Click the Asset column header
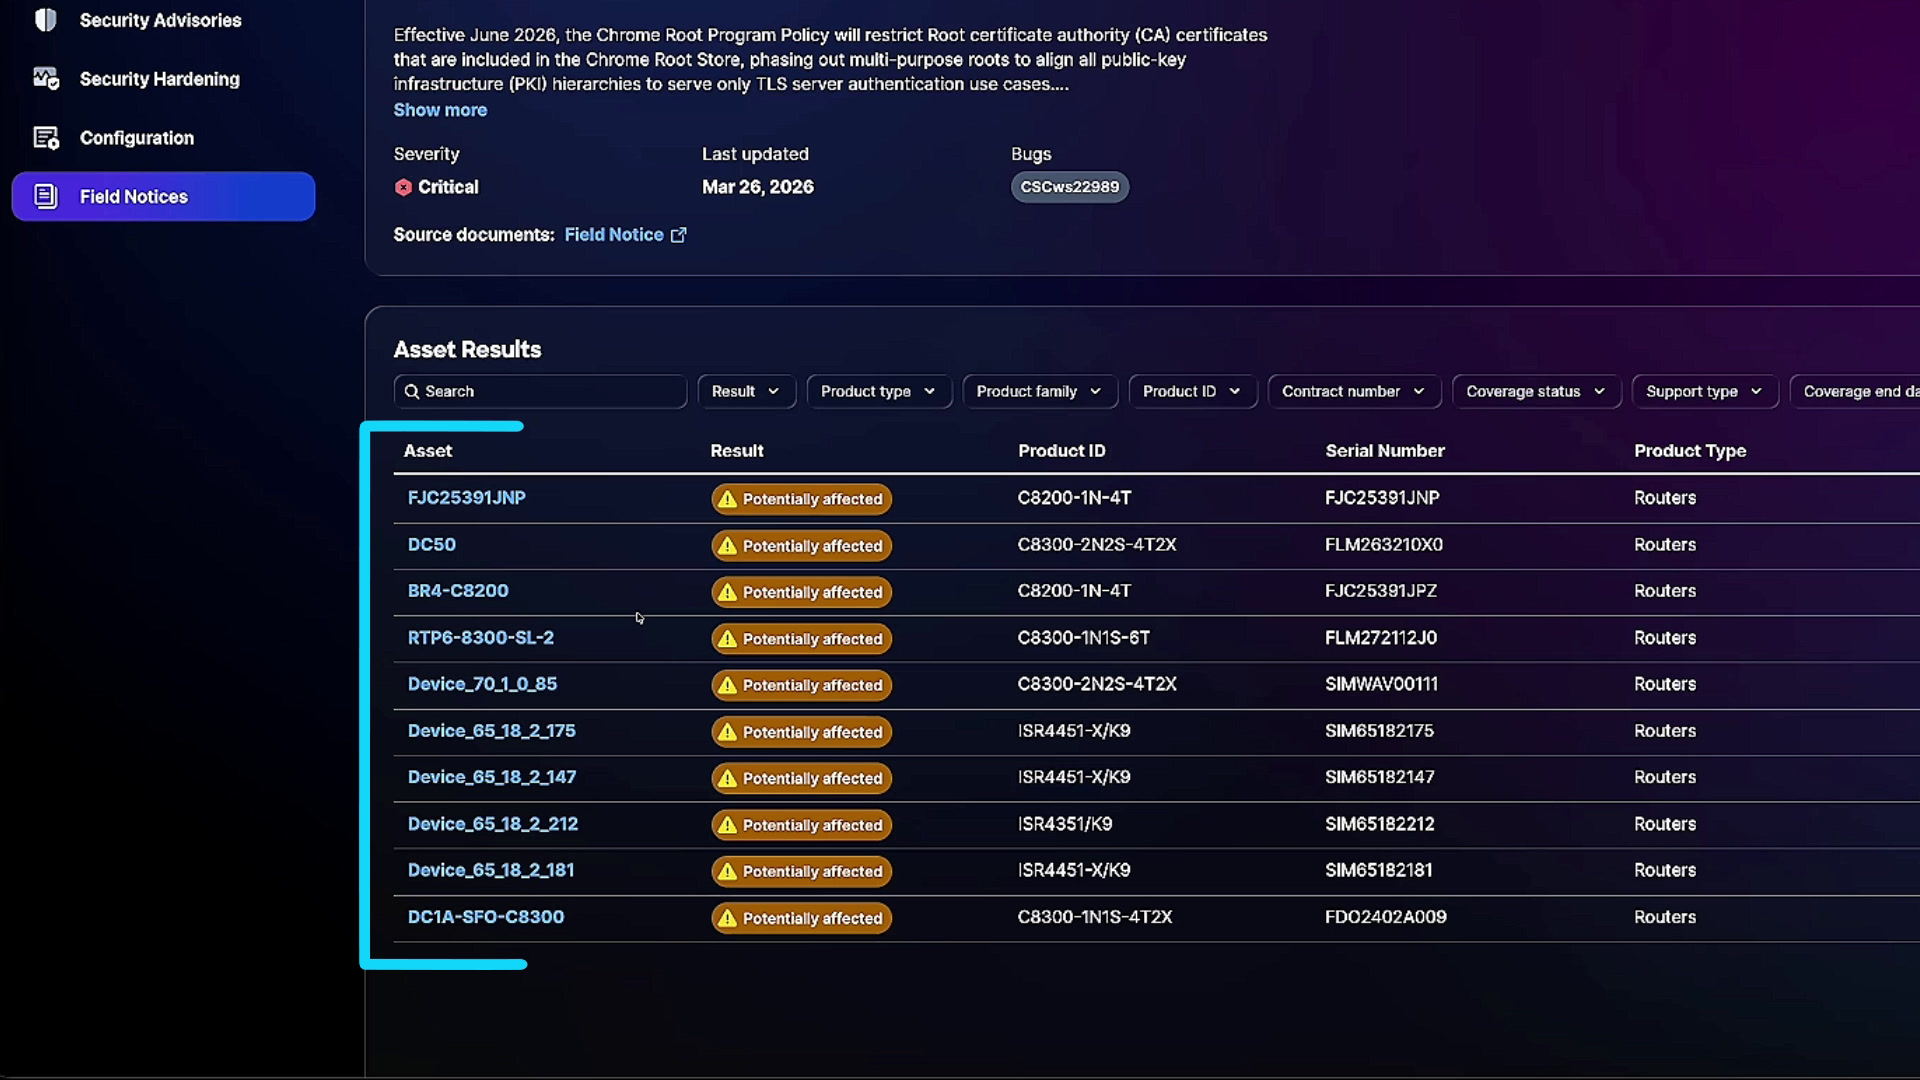The image size is (1920, 1080). 428,451
